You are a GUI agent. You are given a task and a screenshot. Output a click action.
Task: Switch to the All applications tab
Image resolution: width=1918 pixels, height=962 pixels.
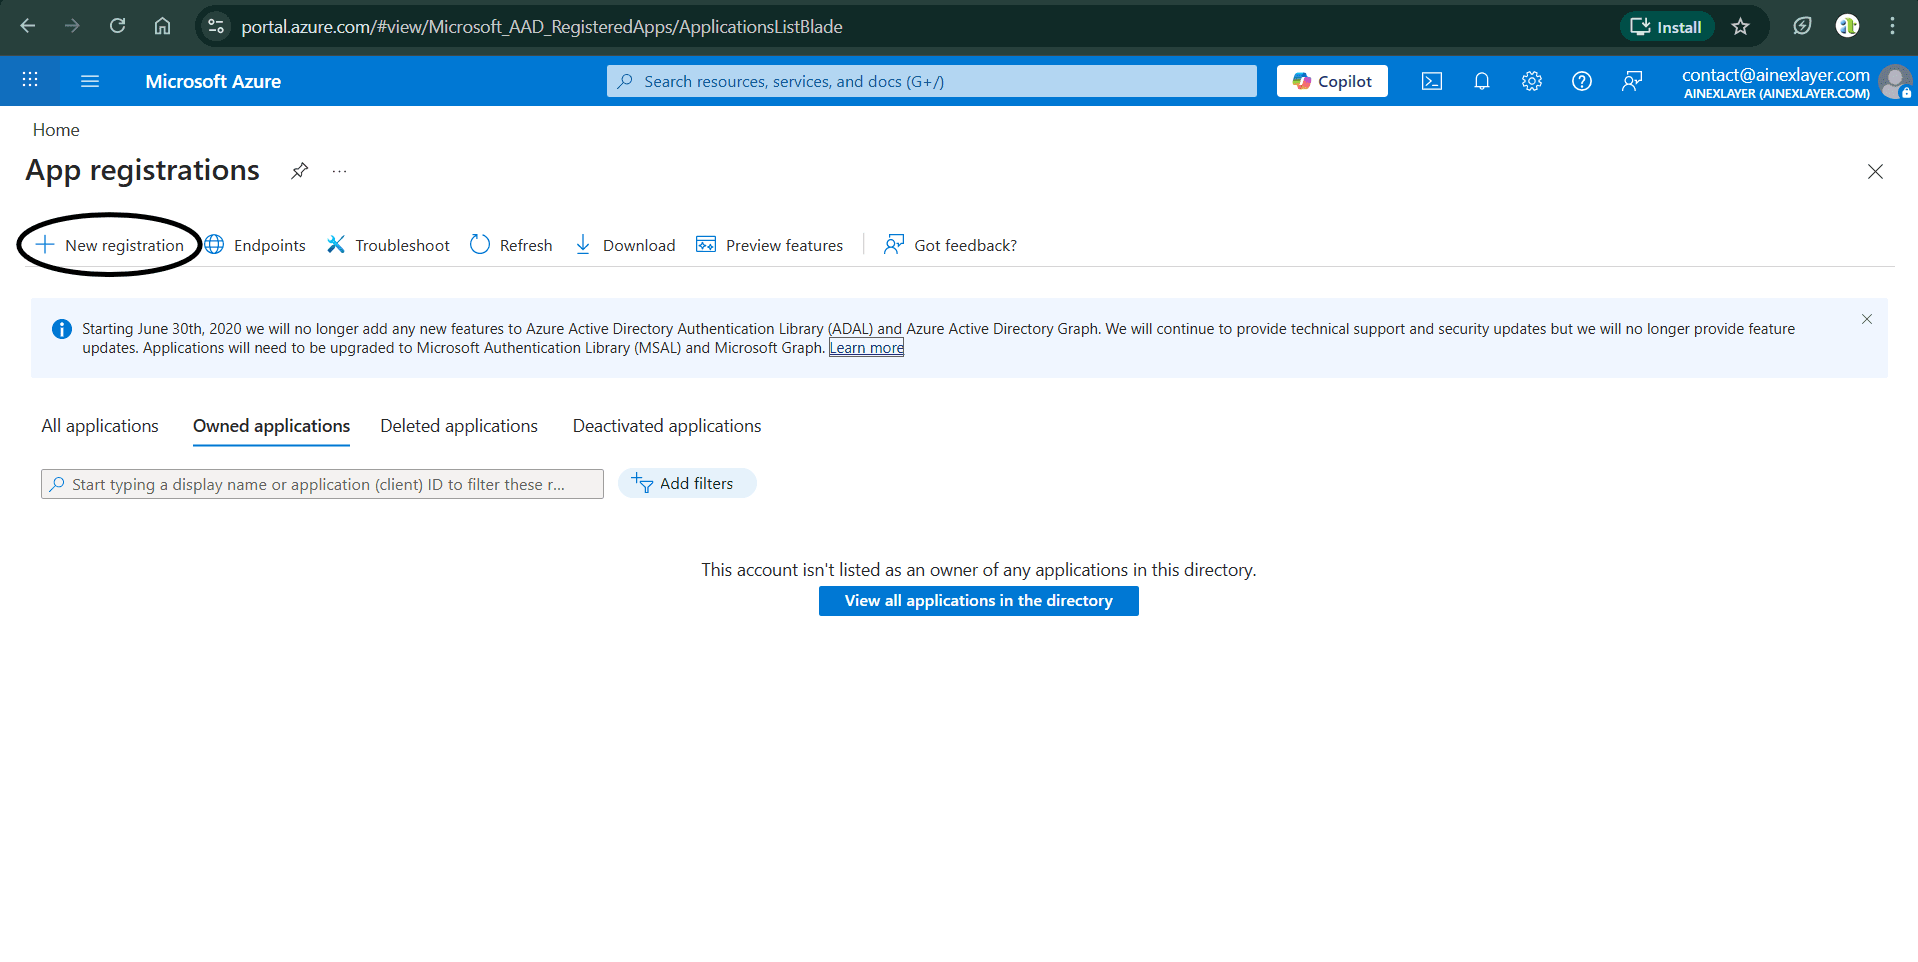pos(99,425)
